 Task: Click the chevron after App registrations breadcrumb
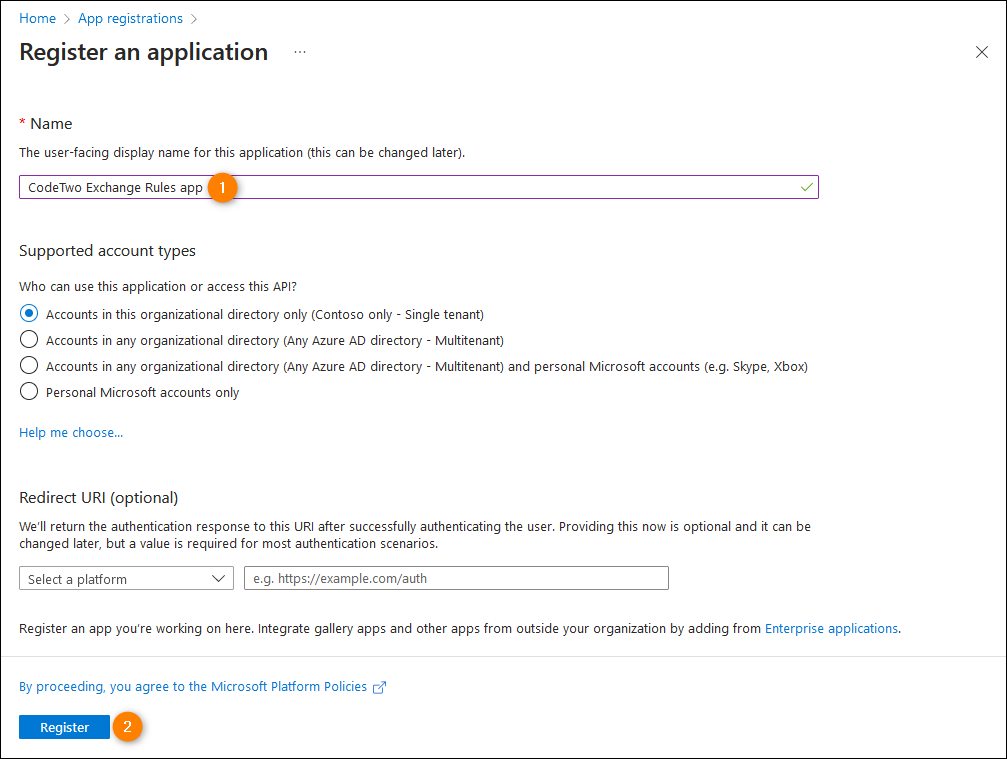coord(194,19)
